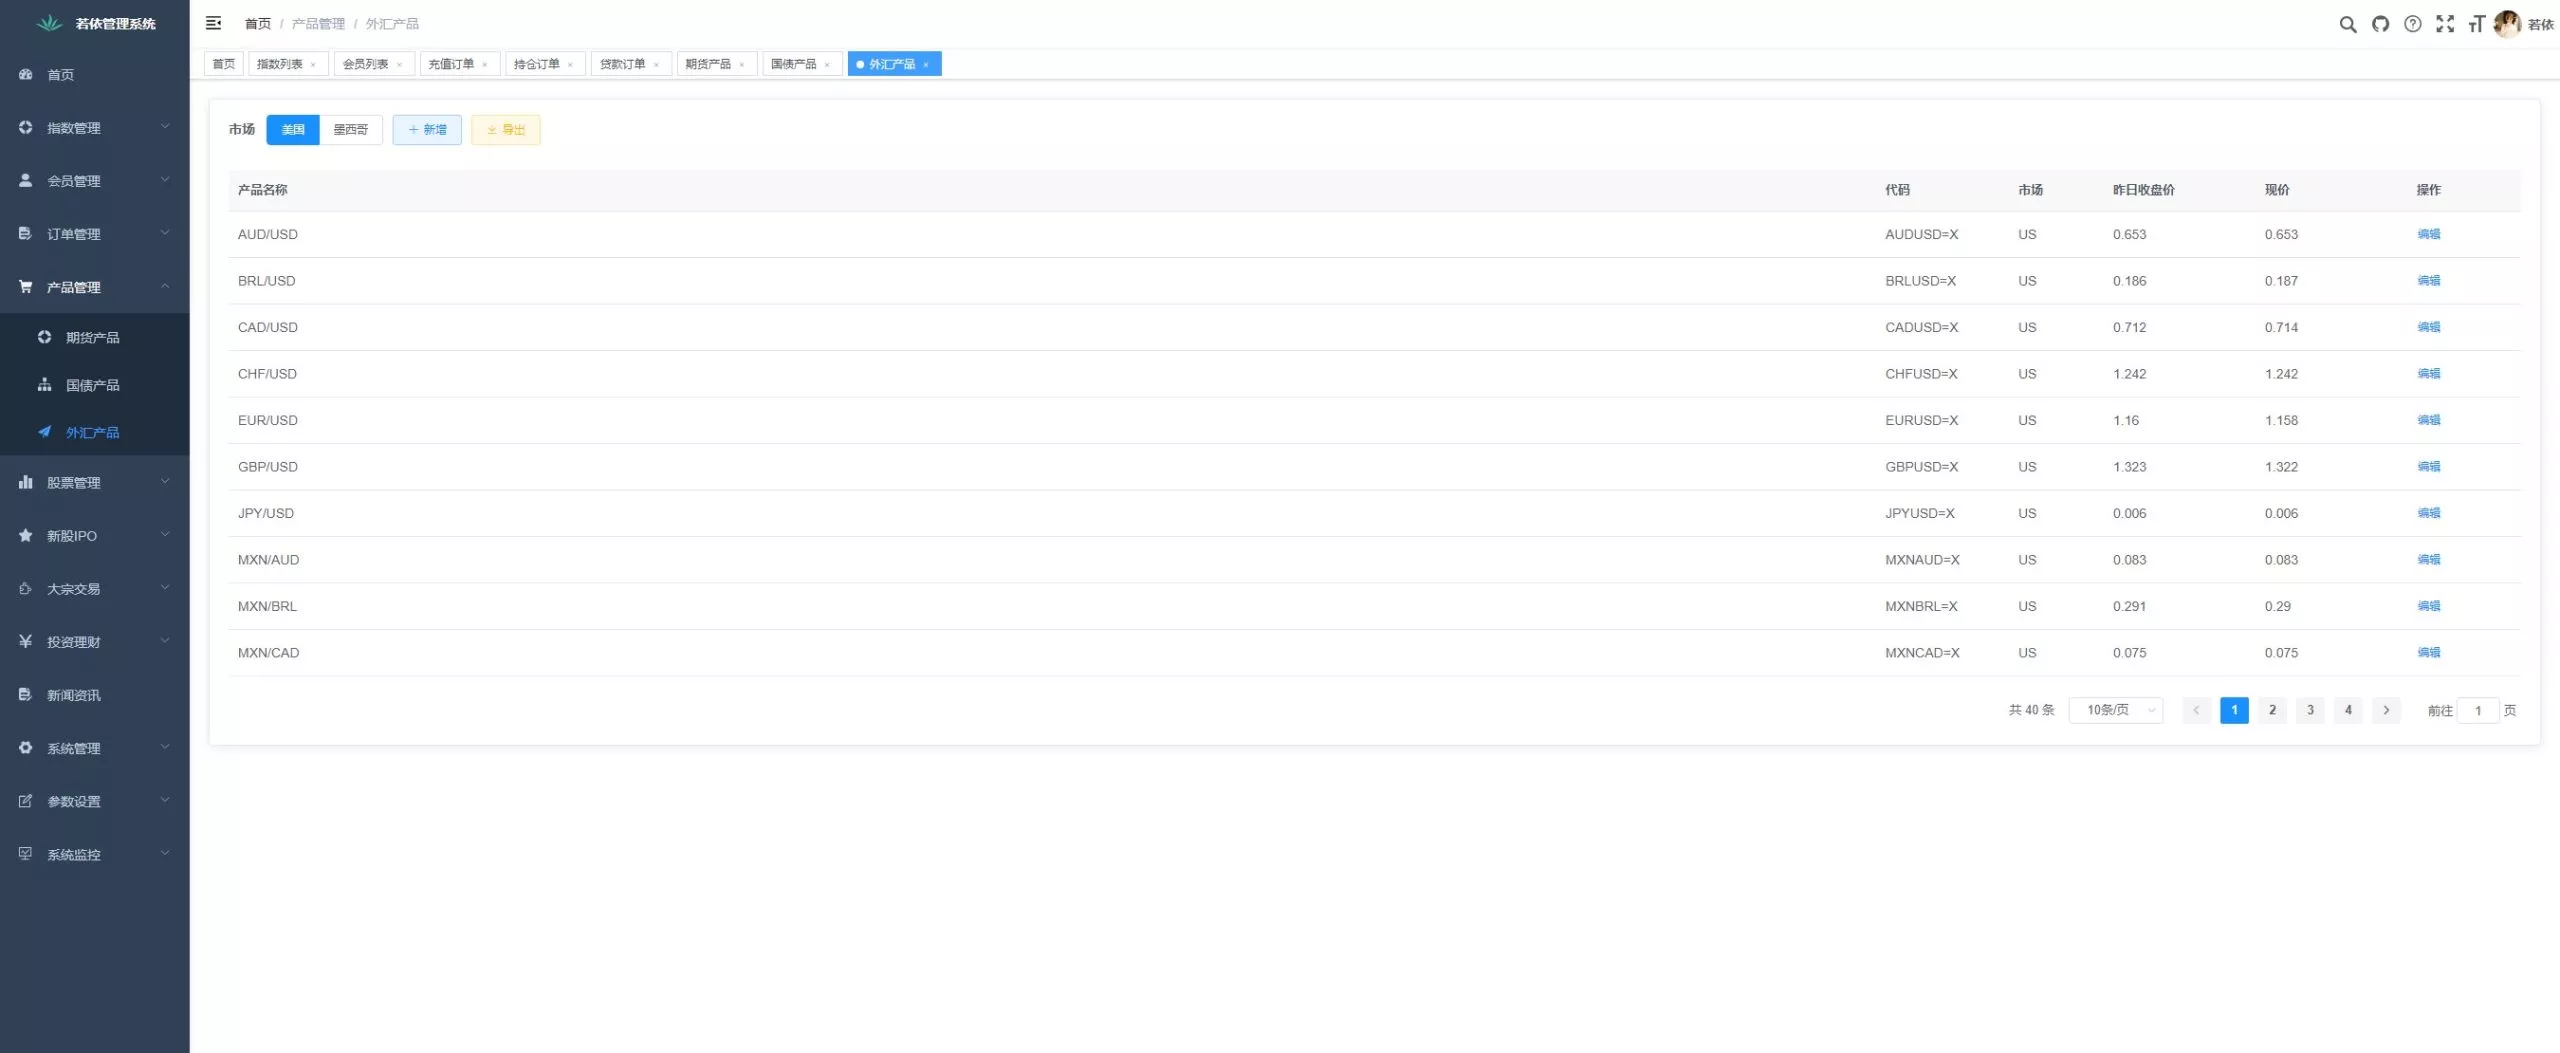Image resolution: width=2560 pixels, height=1053 pixels.
Task: Collapse the 产品管理 sidebar menu
Action: 94,287
